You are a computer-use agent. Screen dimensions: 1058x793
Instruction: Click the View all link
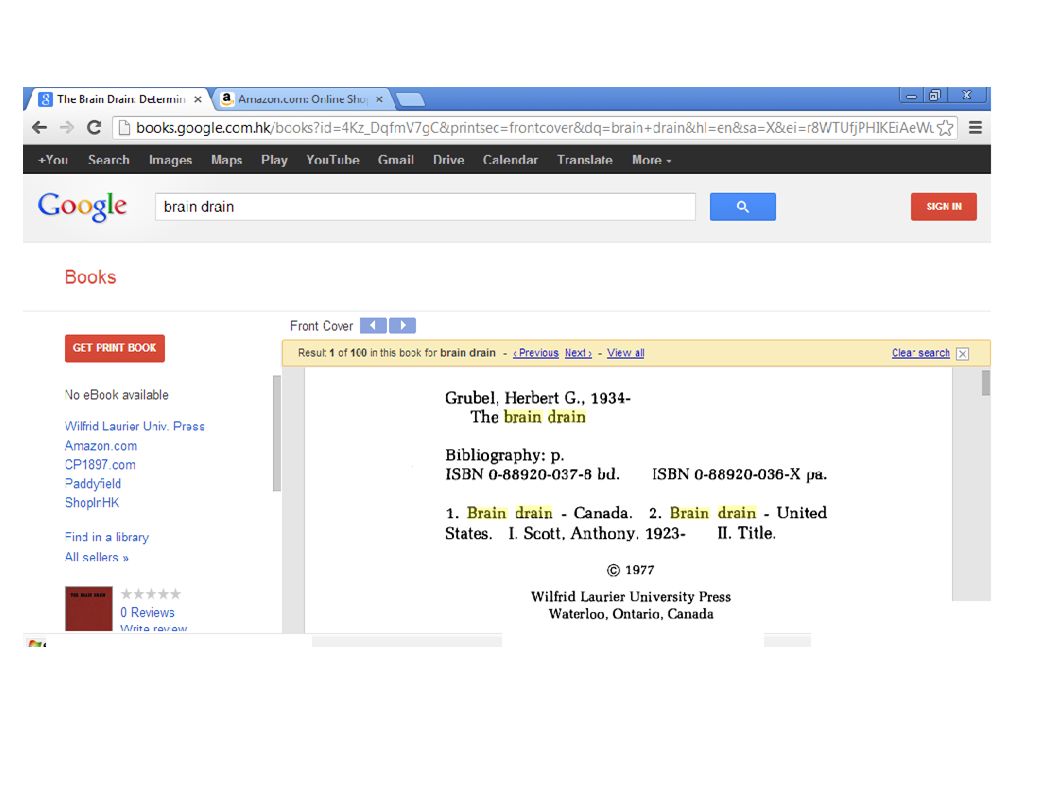pyautogui.click(x=625, y=353)
